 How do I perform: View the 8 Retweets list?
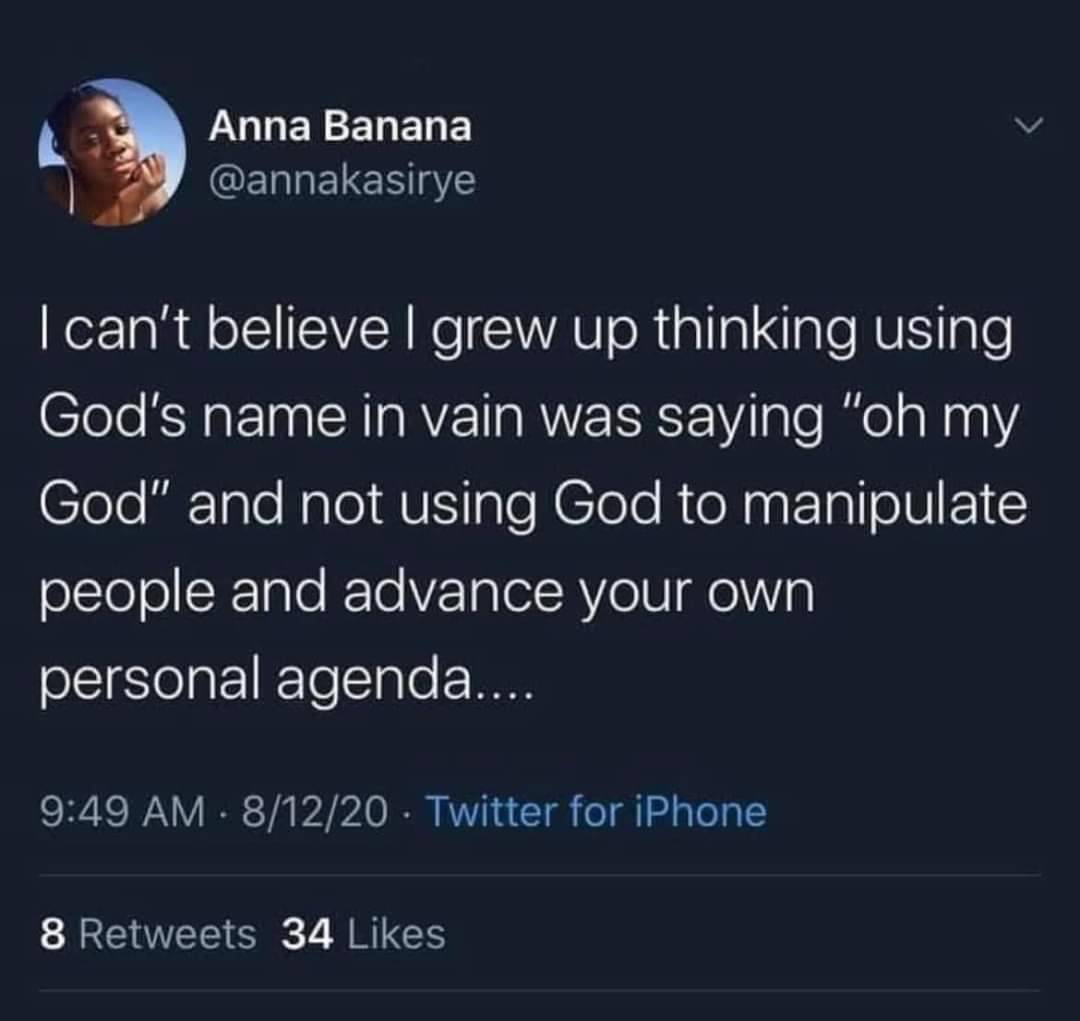148,934
